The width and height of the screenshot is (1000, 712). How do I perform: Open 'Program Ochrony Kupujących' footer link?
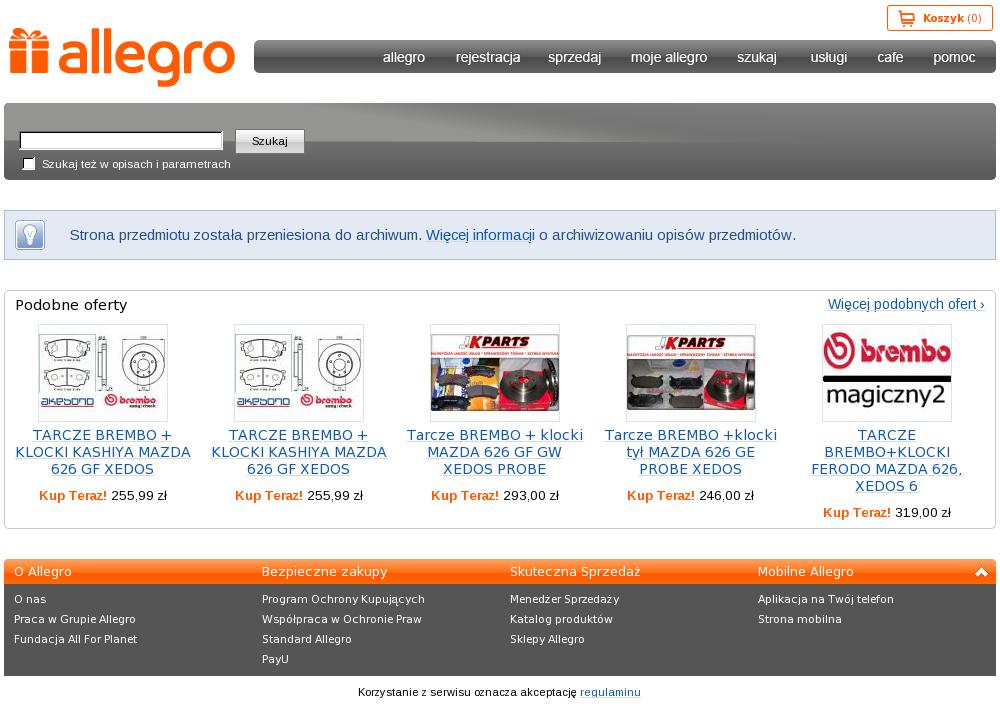(343, 599)
